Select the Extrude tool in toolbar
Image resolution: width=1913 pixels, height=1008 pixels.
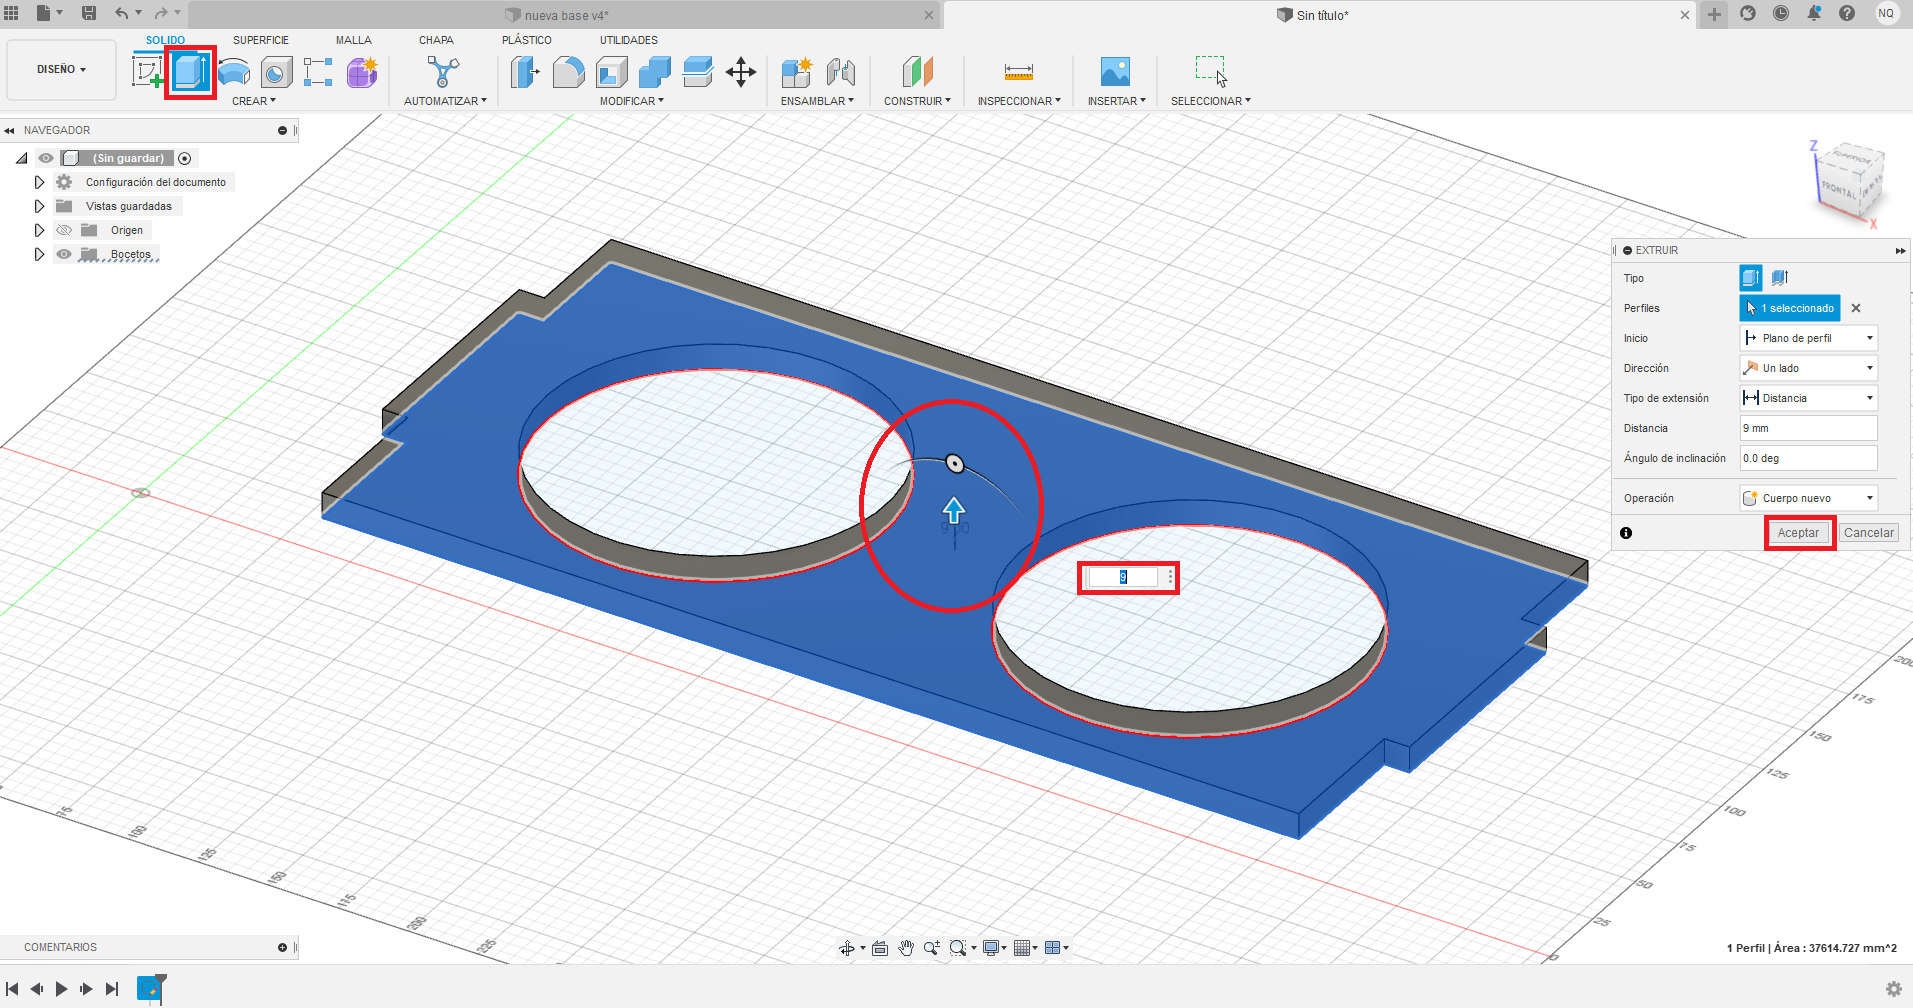(x=190, y=72)
